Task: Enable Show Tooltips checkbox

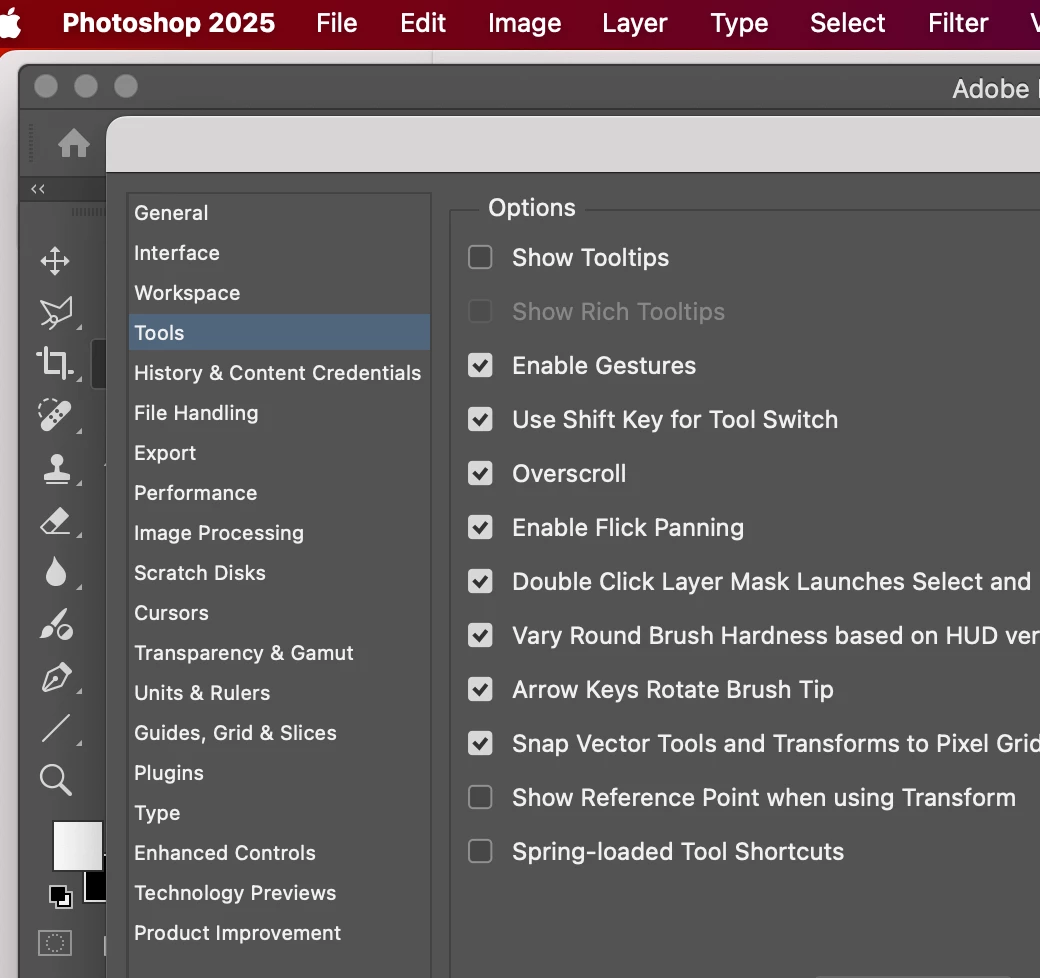Action: coord(480,257)
